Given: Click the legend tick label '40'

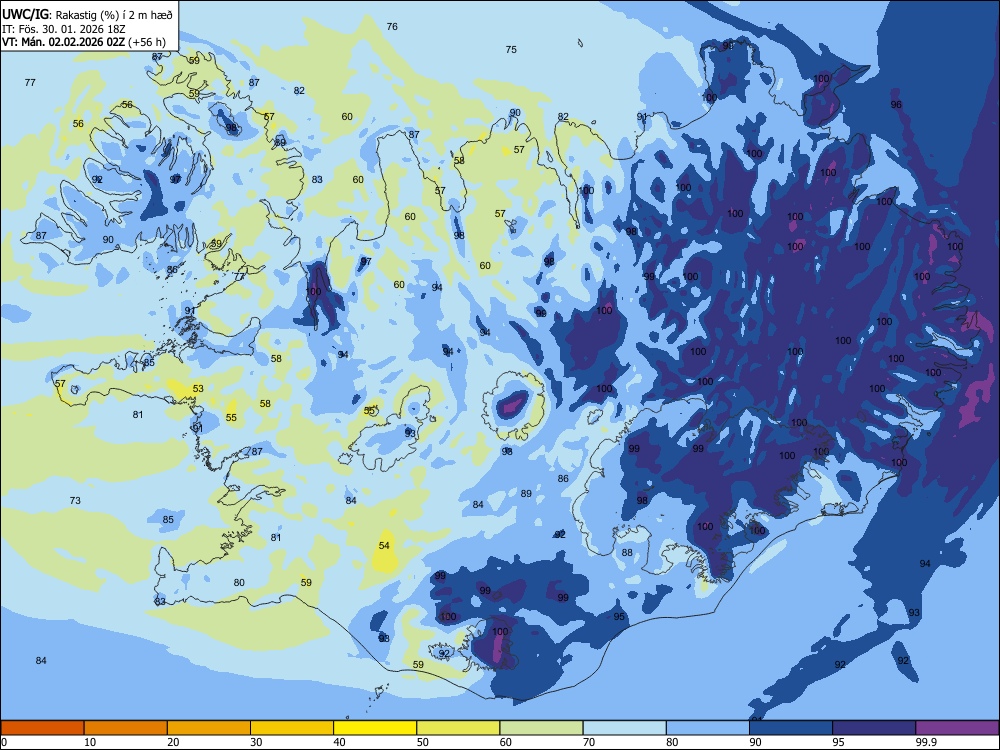Looking at the screenshot, I should click(340, 742).
